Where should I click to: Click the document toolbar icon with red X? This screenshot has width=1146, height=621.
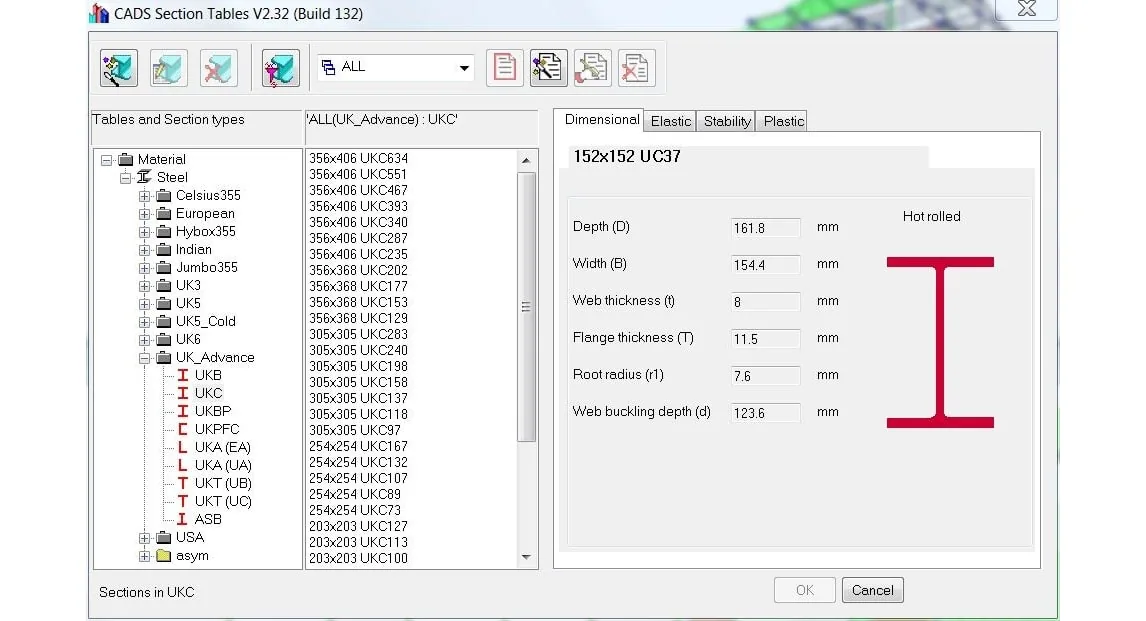[636, 68]
